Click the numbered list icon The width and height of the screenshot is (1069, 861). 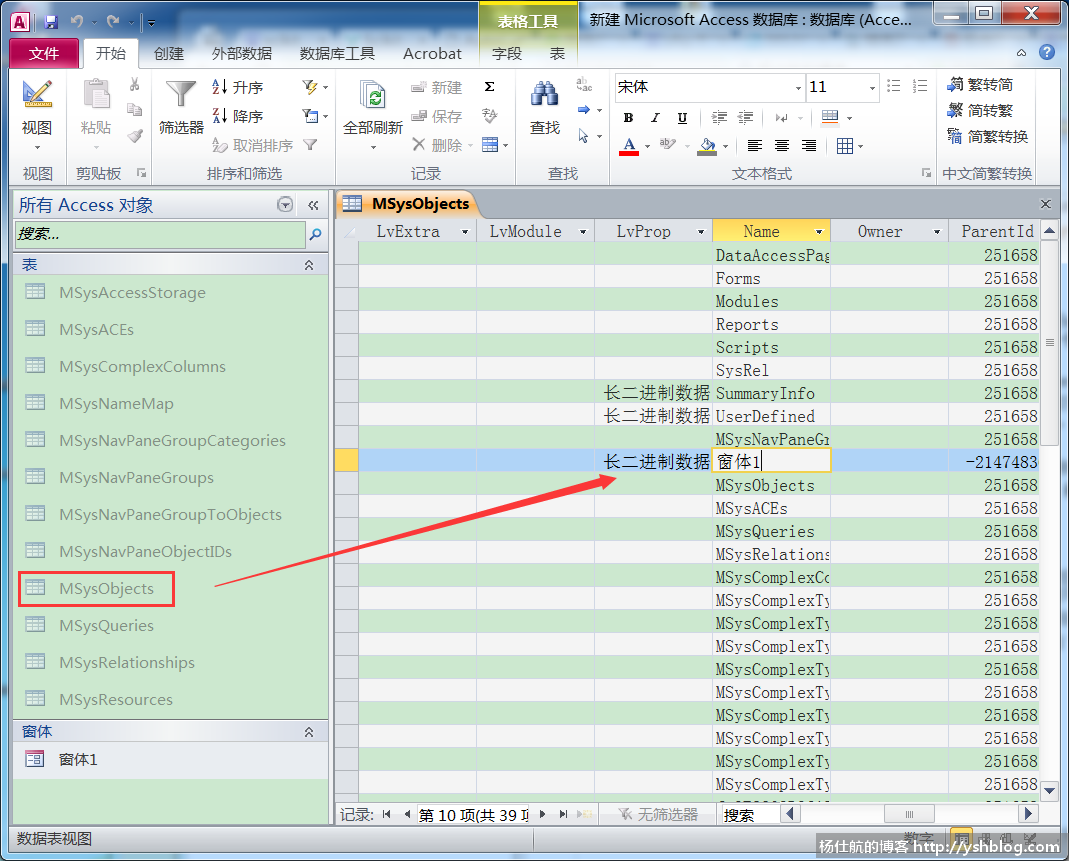920,86
